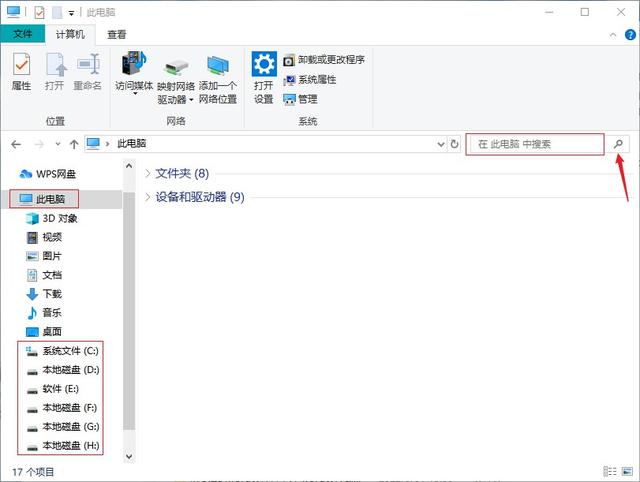
Task: Switch to details view icon in status bar
Action: coord(610,471)
